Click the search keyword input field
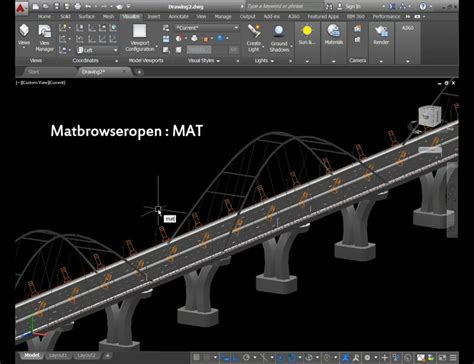 coord(284,6)
